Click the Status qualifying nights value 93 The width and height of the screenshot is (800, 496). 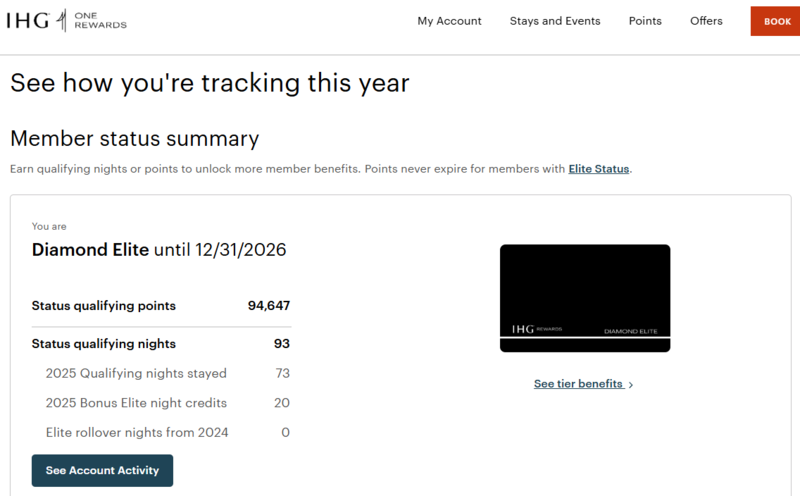click(x=282, y=343)
